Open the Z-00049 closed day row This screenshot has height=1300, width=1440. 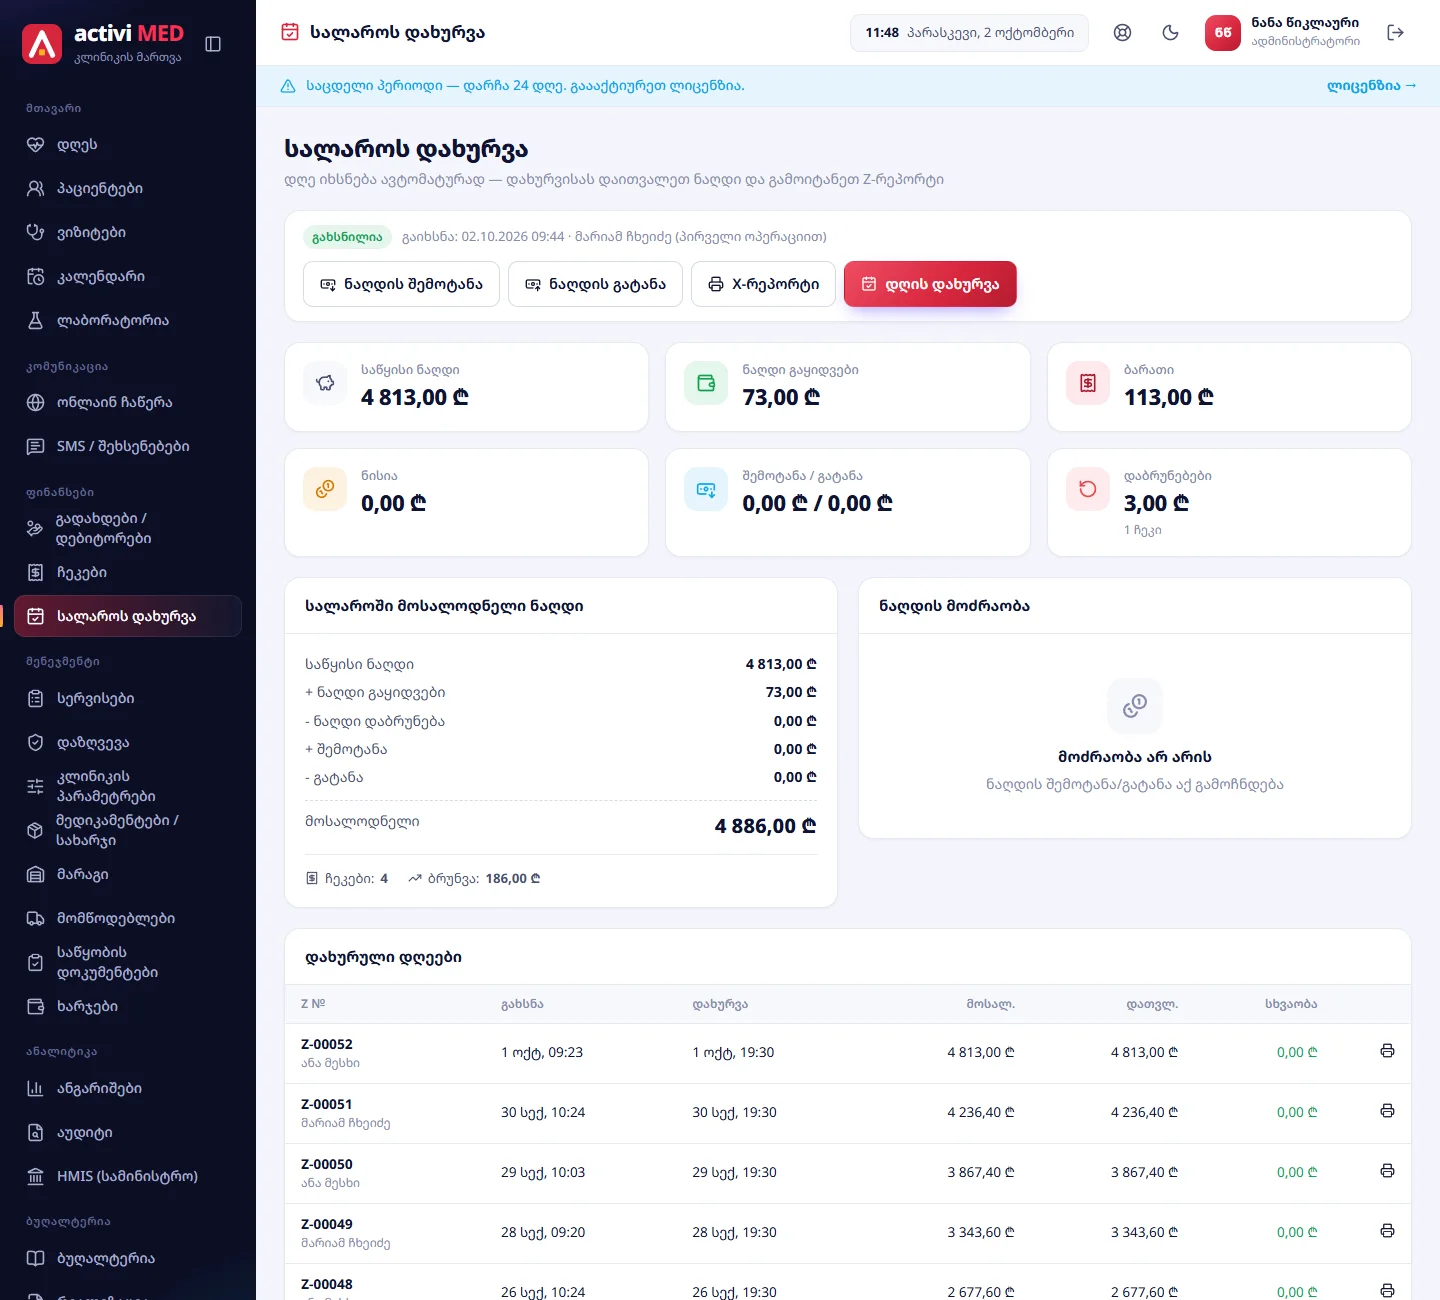click(x=848, y=1233)
